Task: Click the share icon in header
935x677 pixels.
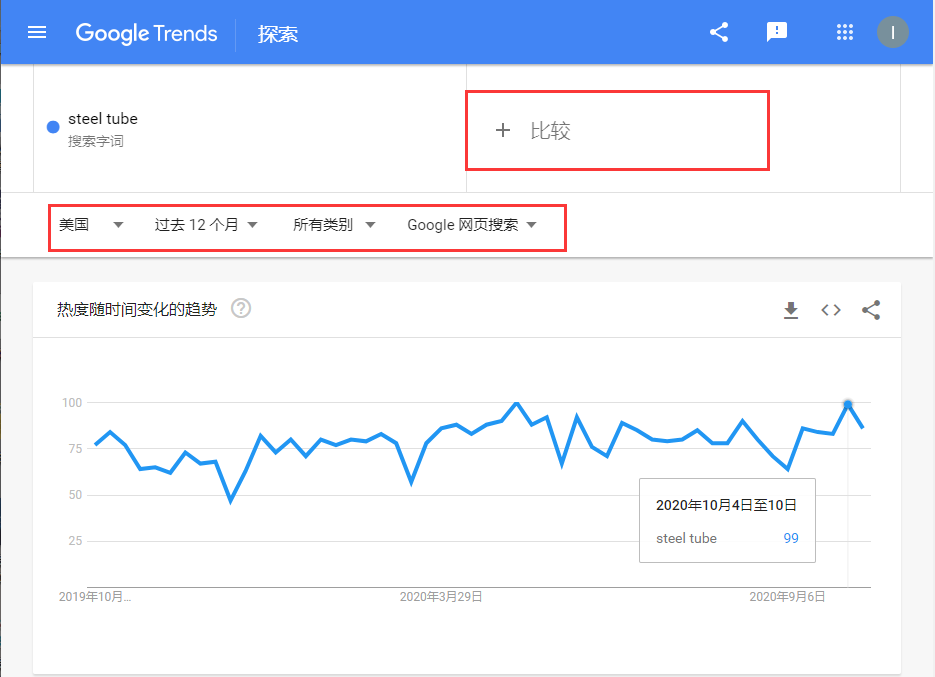Action: 718,32
